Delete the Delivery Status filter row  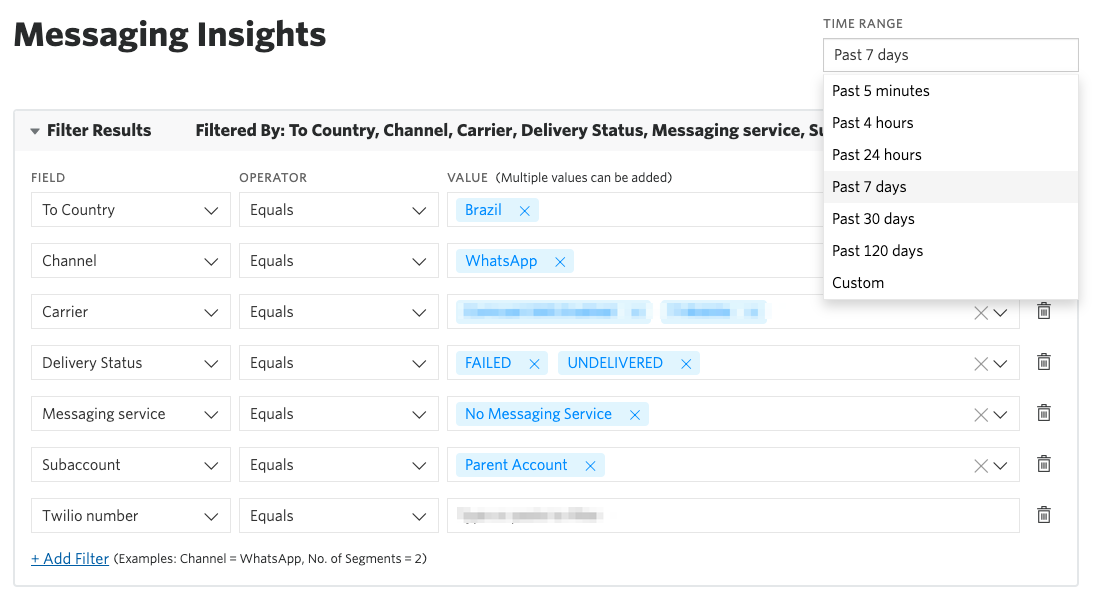pos(1043,361)
